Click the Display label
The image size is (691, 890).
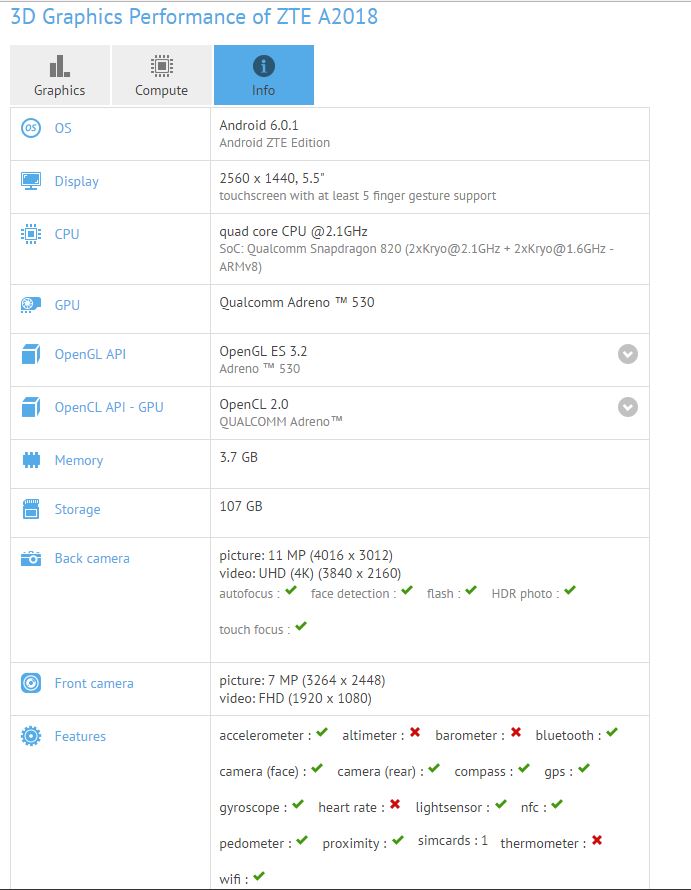77,182
